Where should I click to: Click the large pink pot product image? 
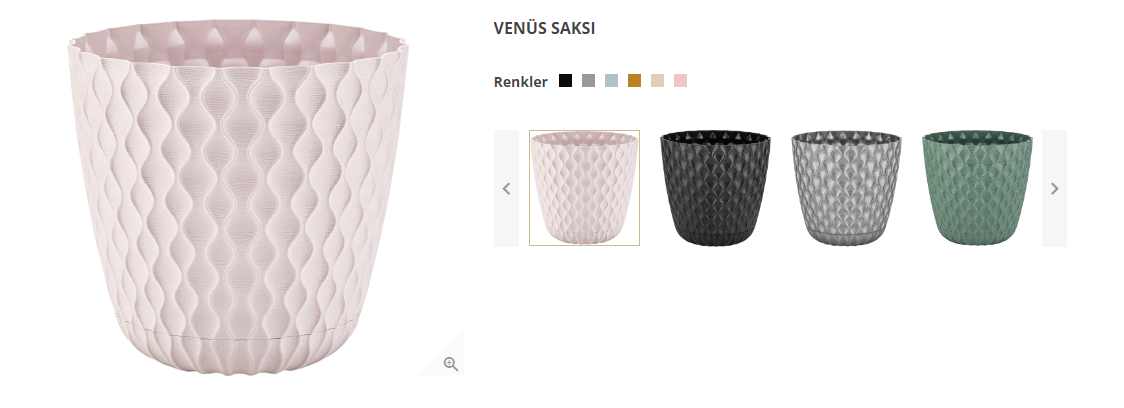tap(239, 197)
